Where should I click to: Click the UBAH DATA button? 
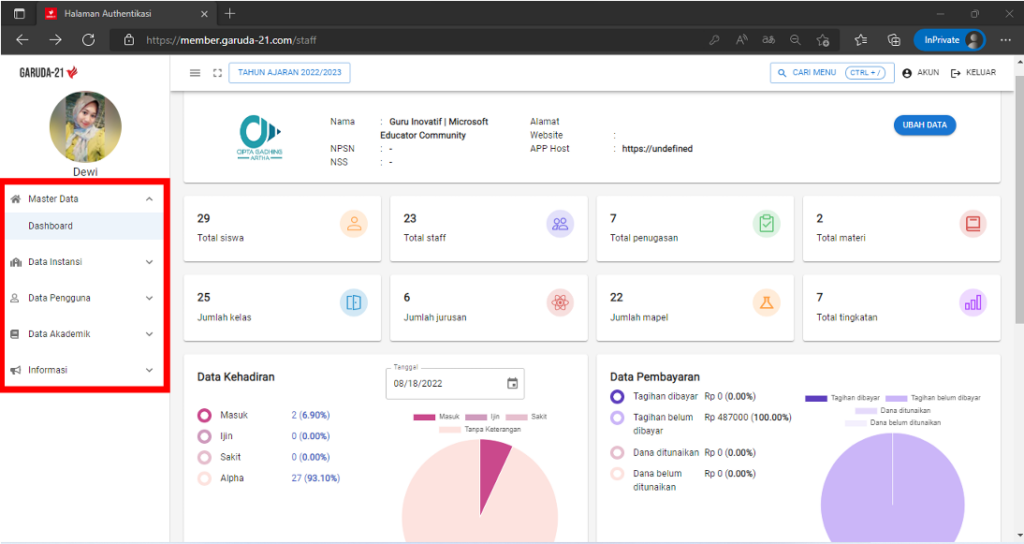925,125
